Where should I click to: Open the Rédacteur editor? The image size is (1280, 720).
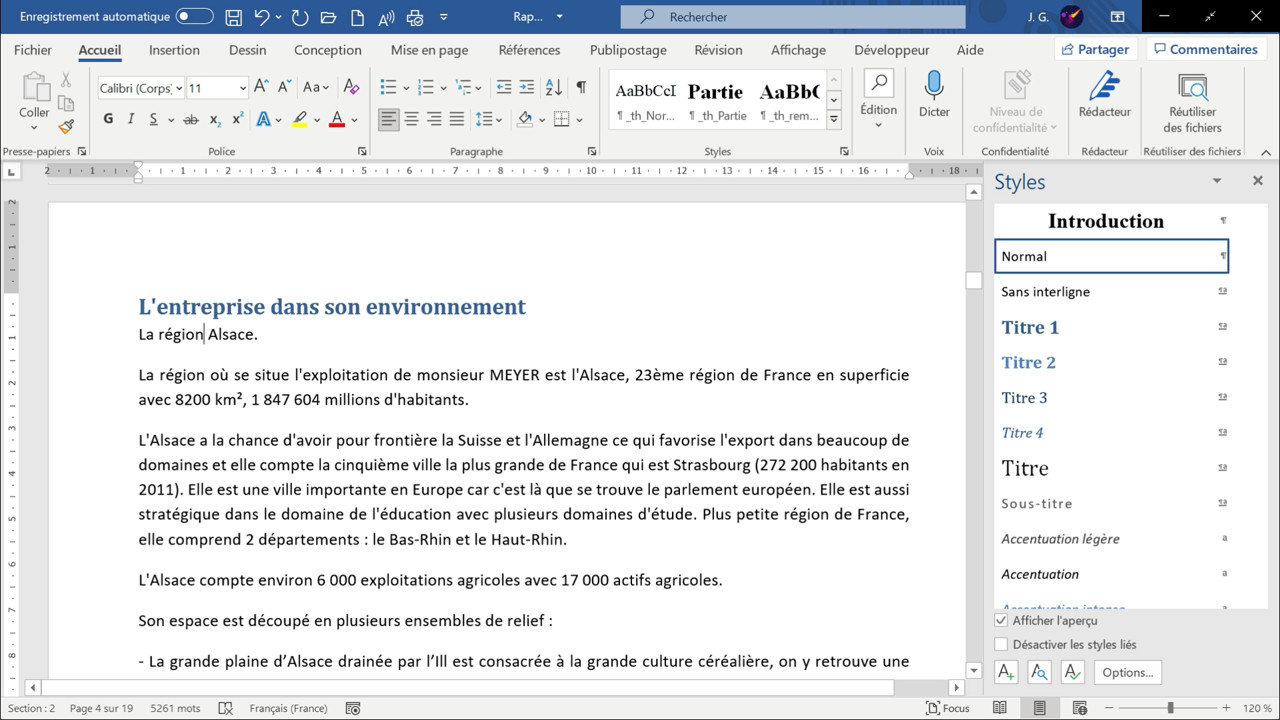(x=1104, y=95)
